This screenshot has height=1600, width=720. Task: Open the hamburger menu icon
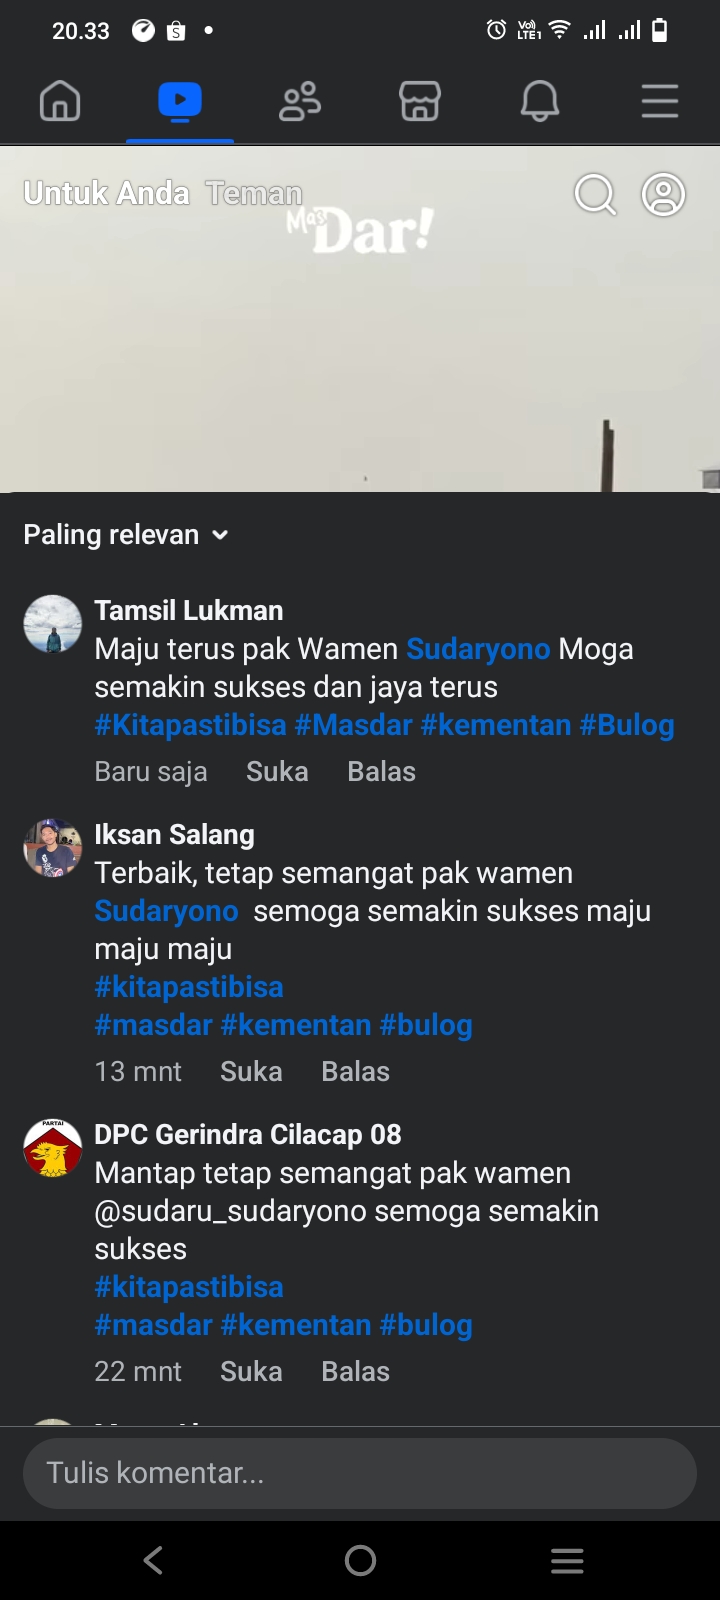(660, 101)
